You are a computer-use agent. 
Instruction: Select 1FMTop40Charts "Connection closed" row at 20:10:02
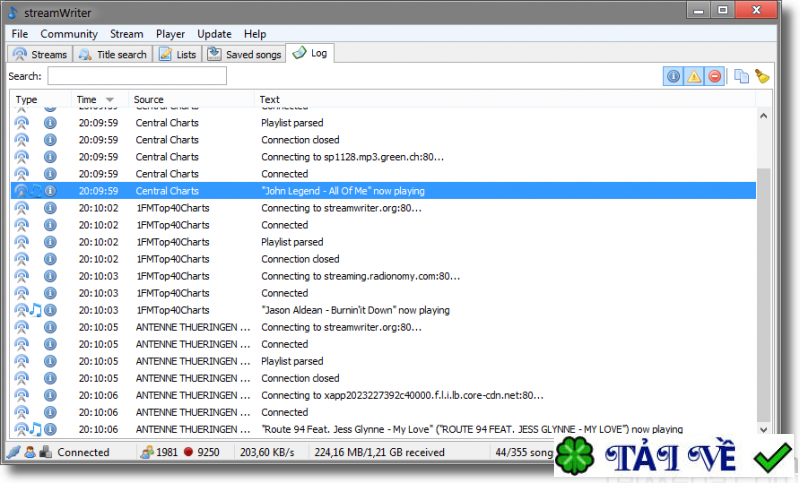pyautogui.click(x=383, y=259)
